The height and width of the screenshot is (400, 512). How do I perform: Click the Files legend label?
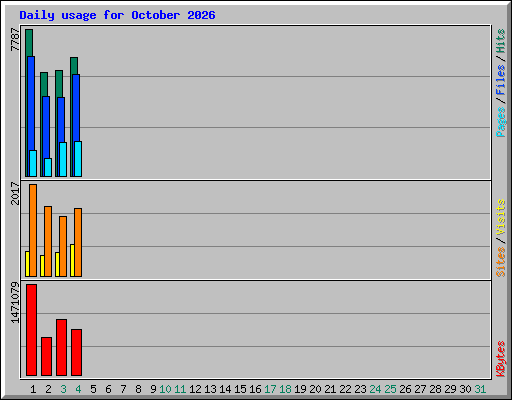tap(500, 79)
